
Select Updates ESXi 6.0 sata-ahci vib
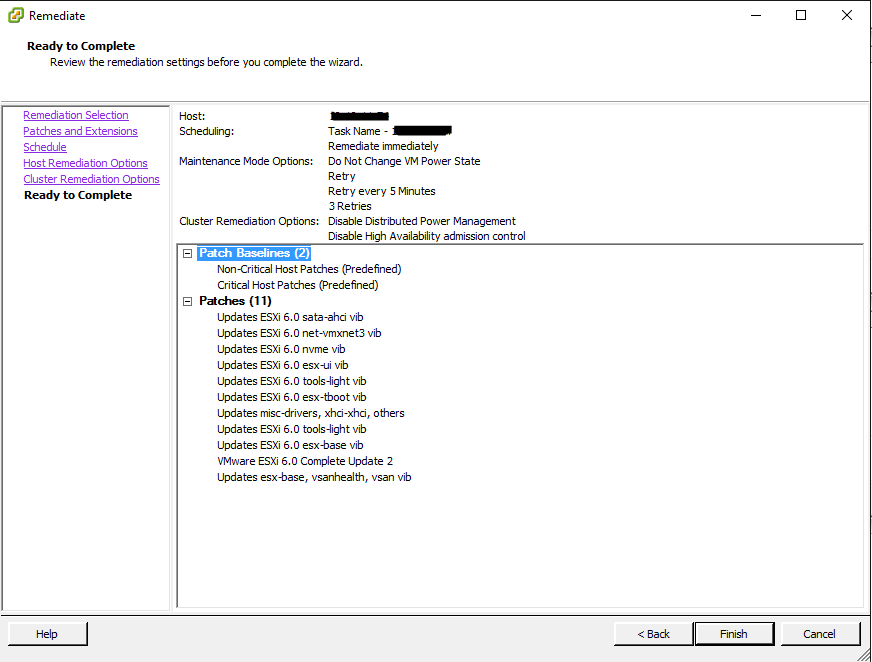coord(290,317)
